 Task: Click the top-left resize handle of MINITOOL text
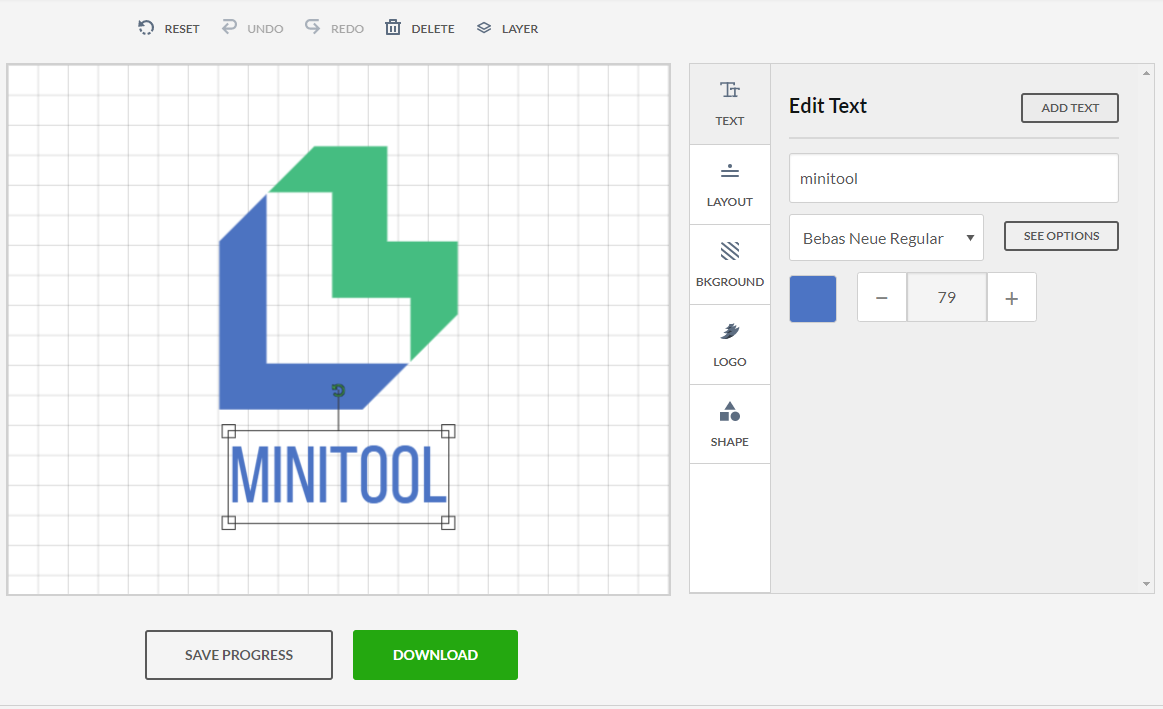click(x=228, y=432)
